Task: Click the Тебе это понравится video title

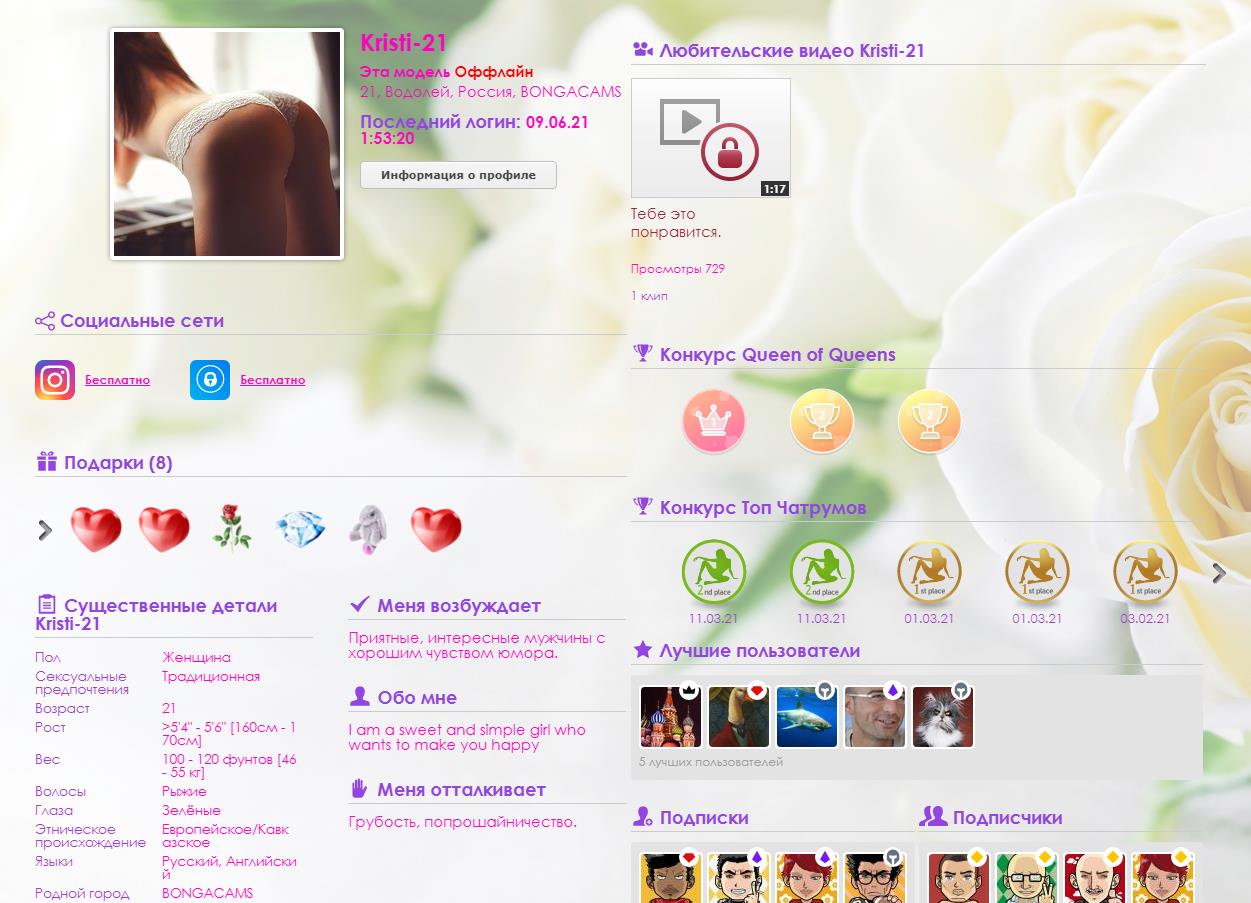Action: coord(676,222)
